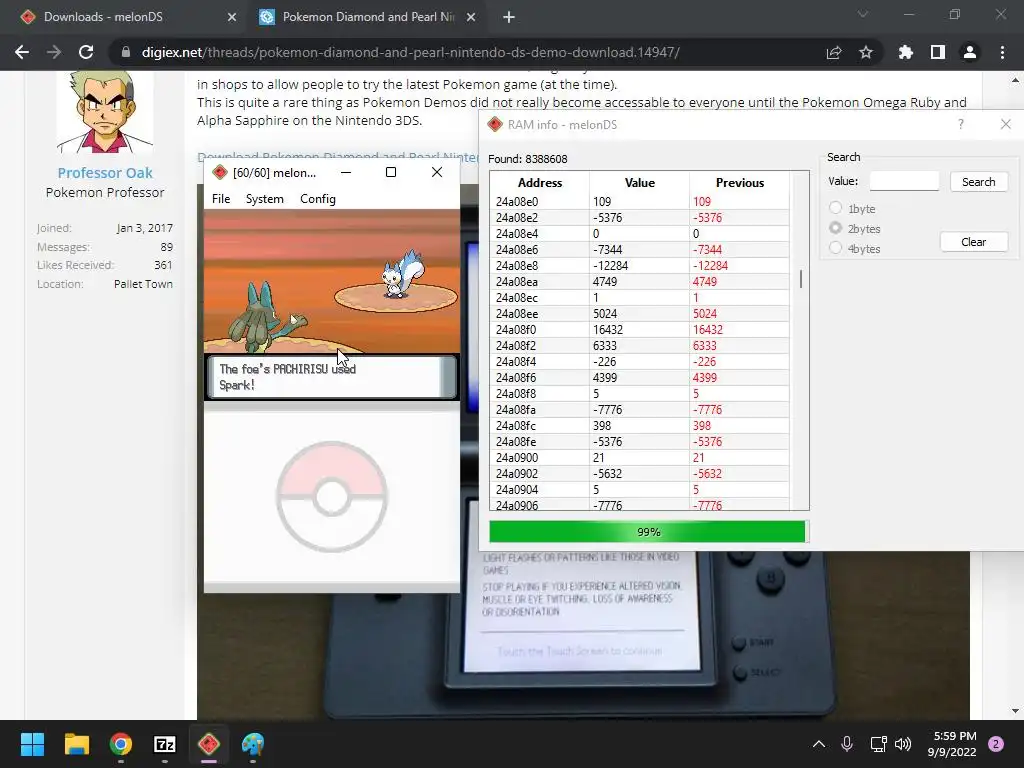Click the Clear button in RAM info

point(974,242)
